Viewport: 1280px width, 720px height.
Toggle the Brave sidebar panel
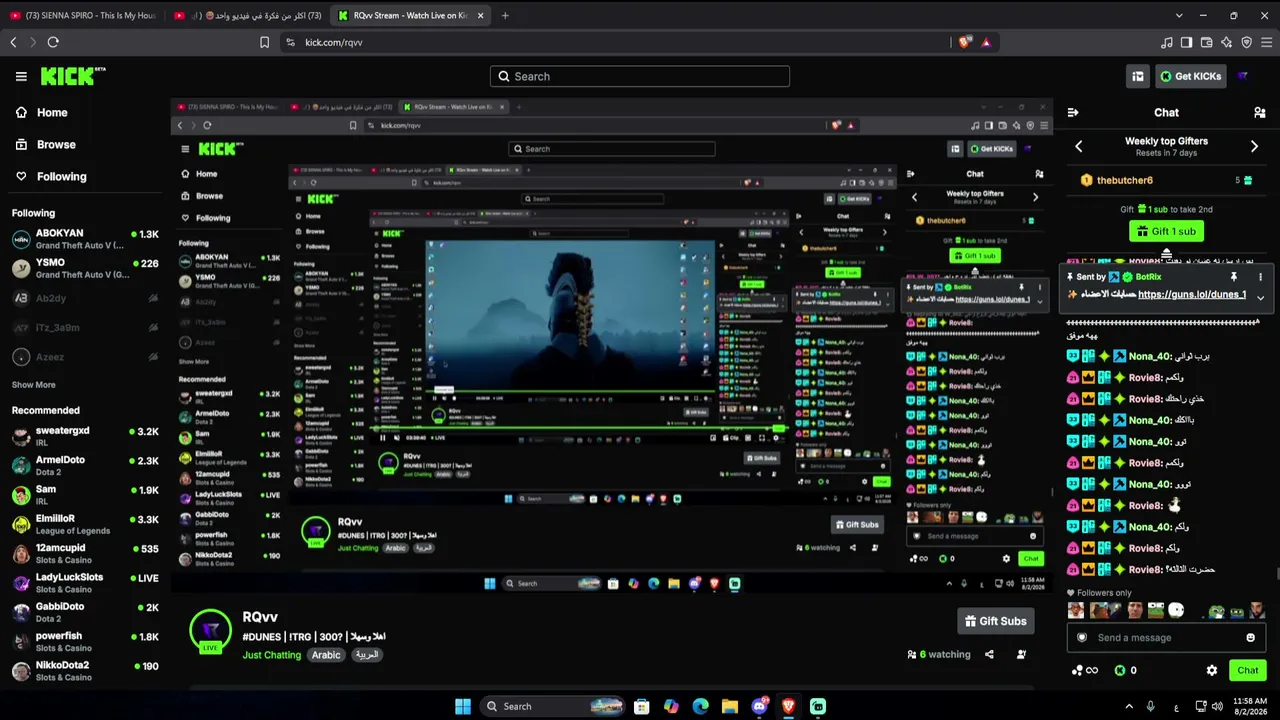coord(1186,42)
